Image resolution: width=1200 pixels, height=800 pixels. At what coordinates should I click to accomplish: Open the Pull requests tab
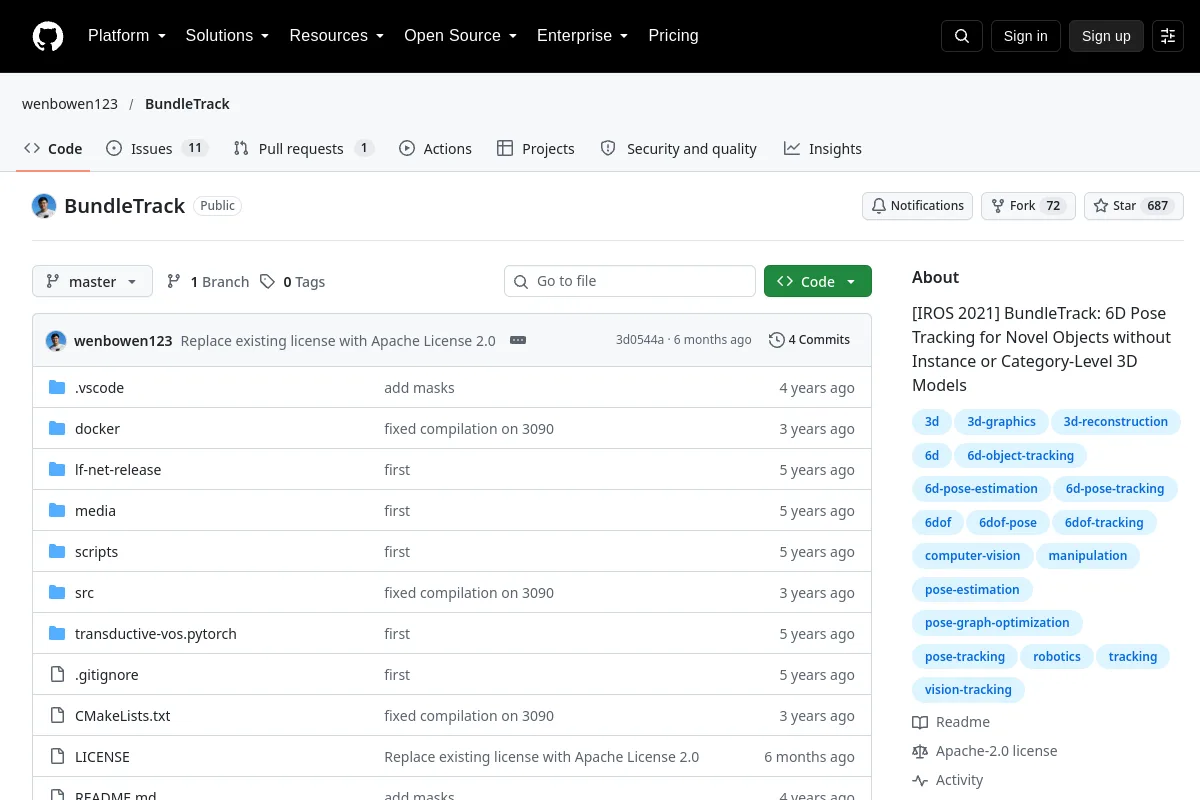pyautogui.click(x=304, y=149)
